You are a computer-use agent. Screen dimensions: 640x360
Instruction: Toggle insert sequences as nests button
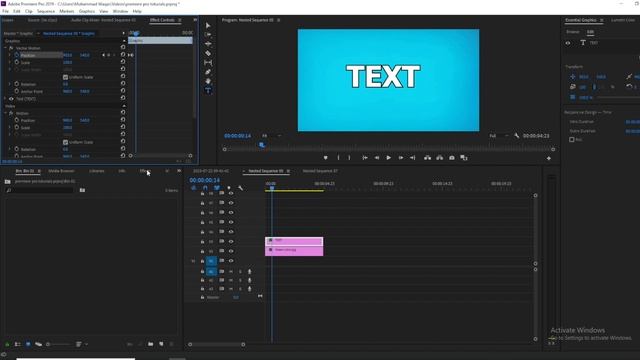click(x=193, y=188)
